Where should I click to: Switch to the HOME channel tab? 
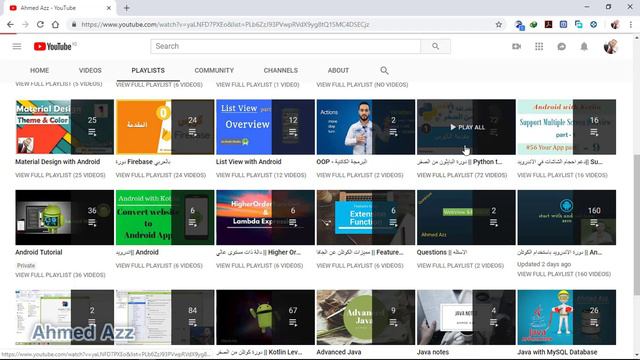(39, 70)
